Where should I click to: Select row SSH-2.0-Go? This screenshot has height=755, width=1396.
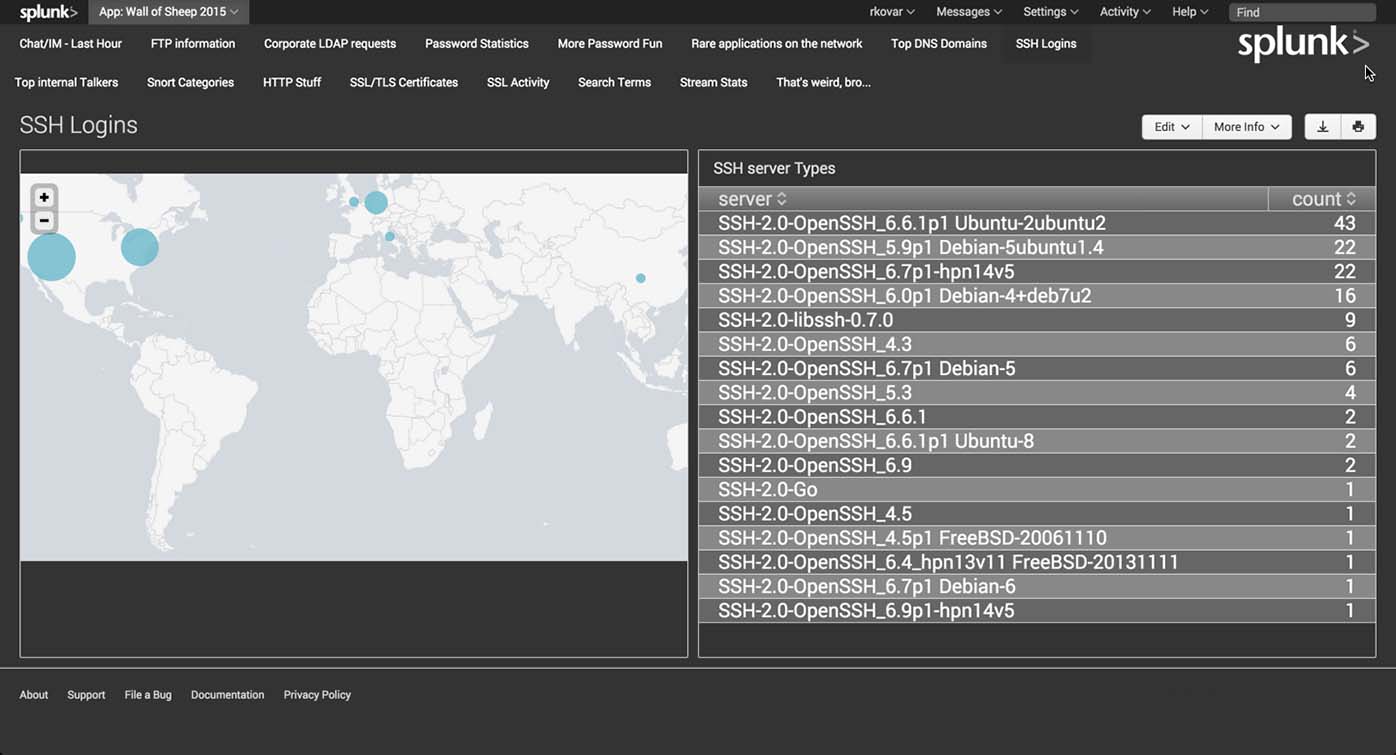tap(1037, 490)
